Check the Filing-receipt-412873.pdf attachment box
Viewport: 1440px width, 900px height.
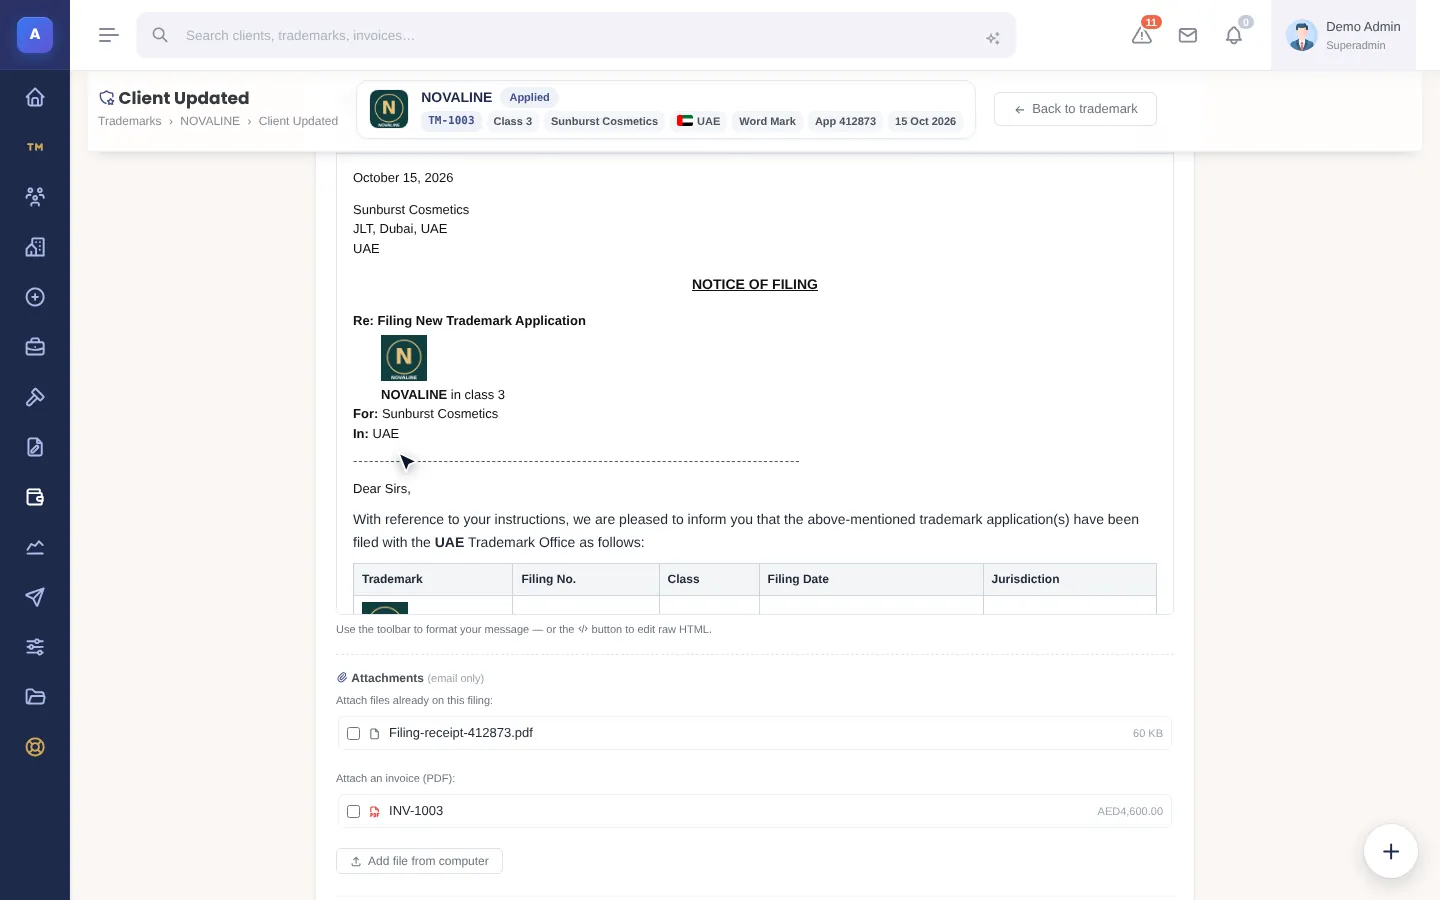click(353, 734)
